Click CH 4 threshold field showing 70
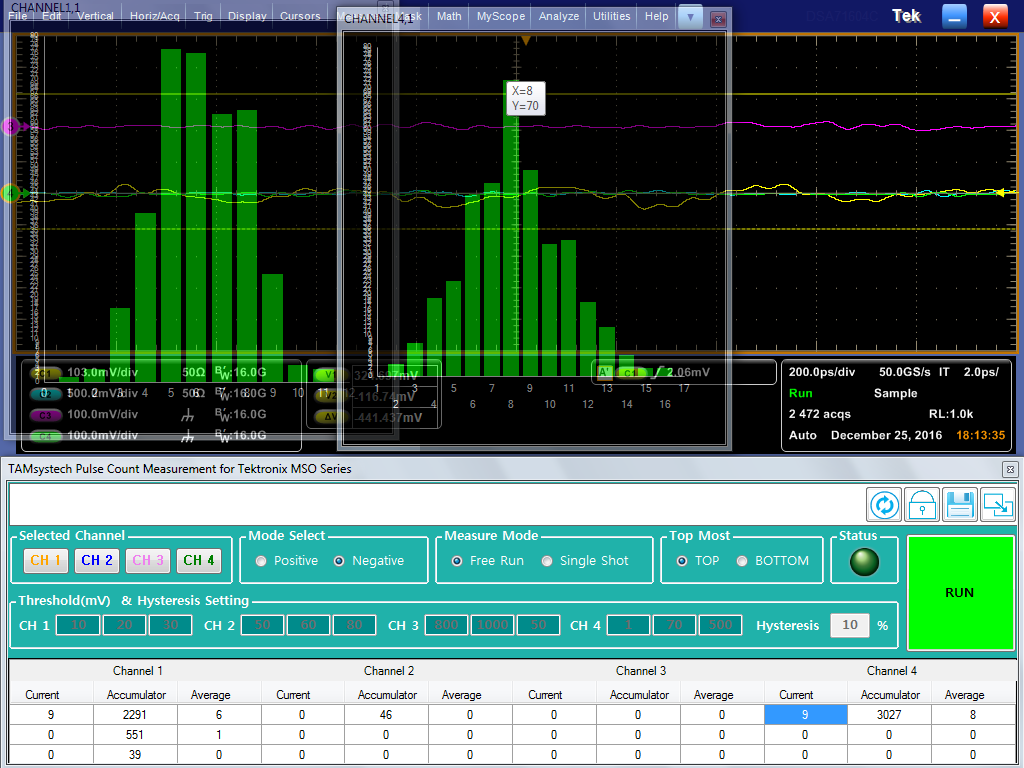This screenshot has height=768, width=1024. coord(675,625)
